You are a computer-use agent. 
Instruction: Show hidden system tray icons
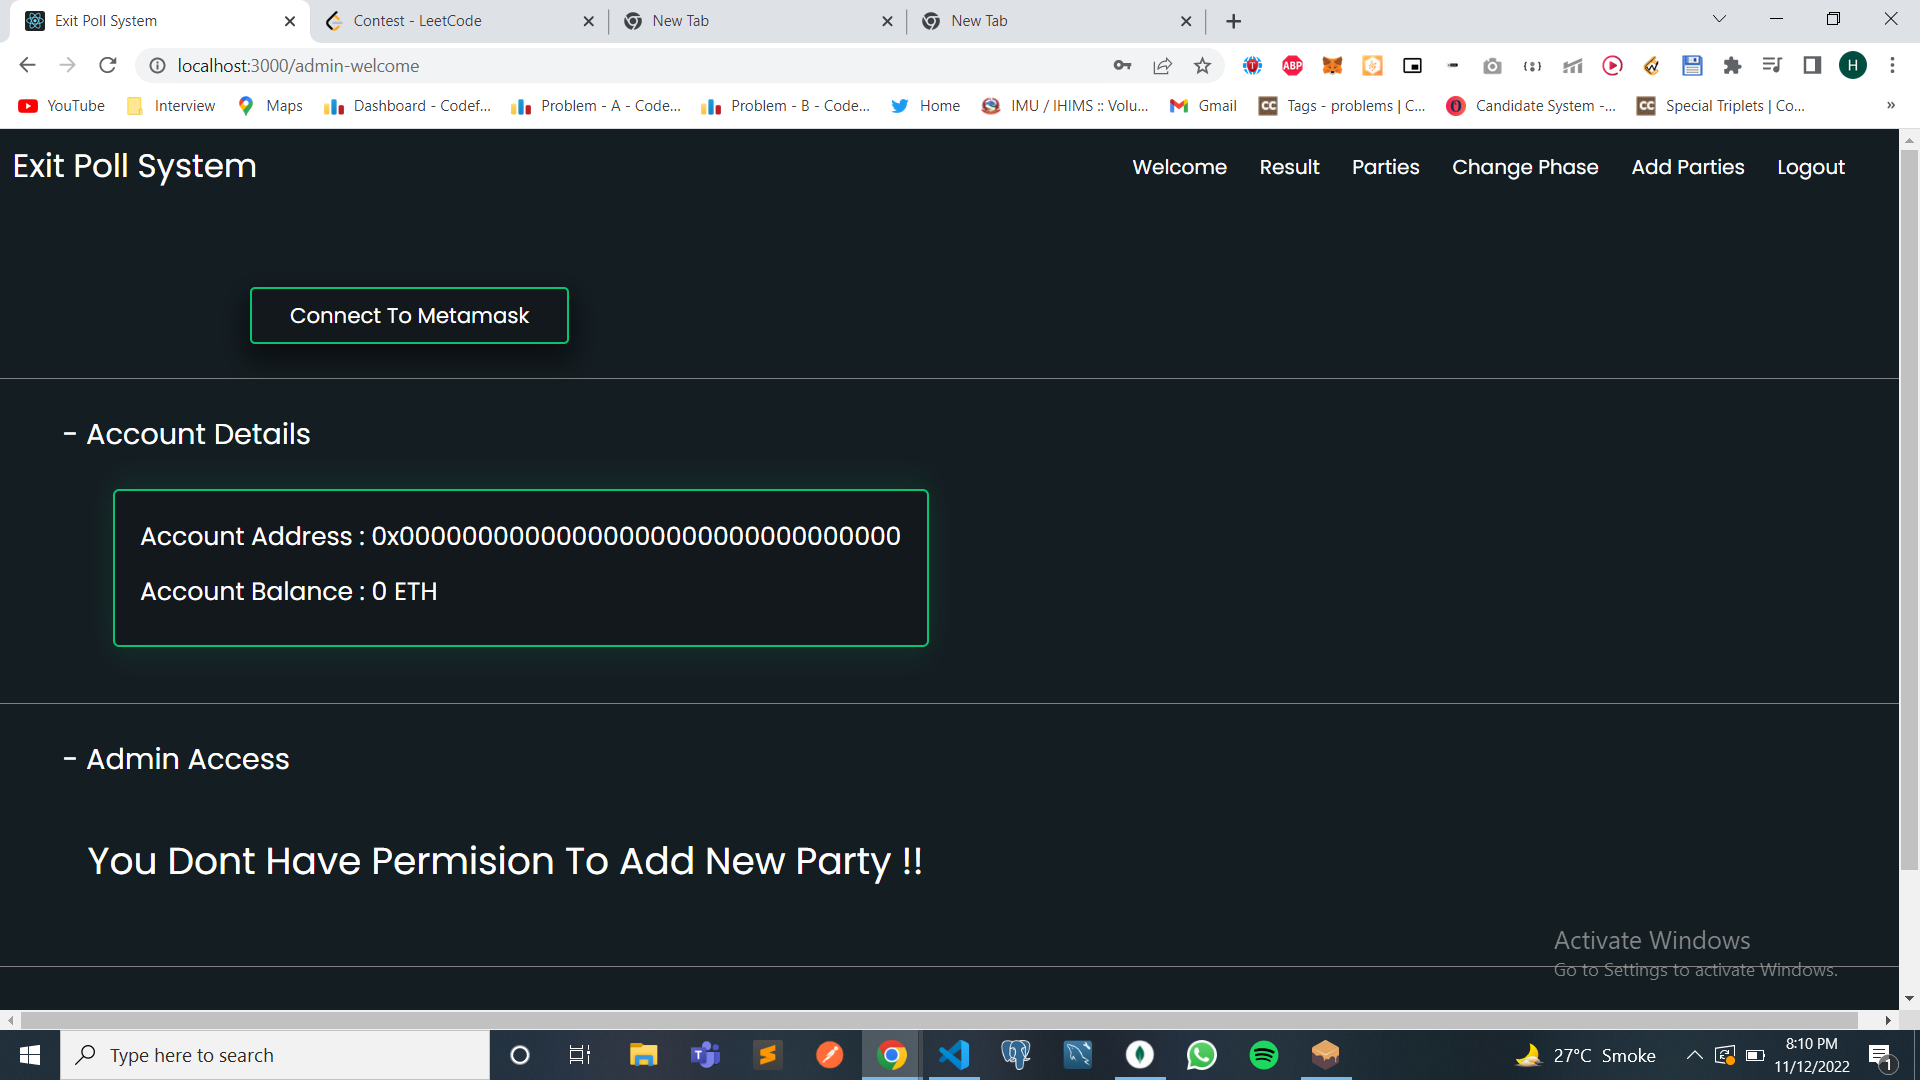(x=1694, y=1055)
